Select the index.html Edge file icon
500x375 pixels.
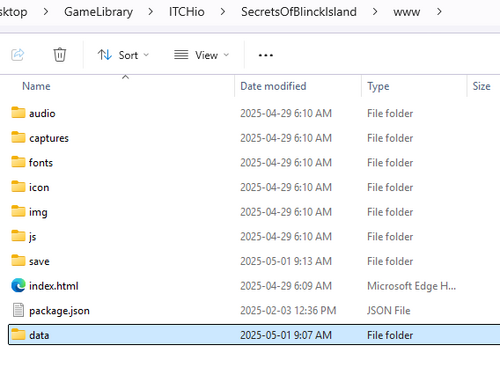pos(18,285)
